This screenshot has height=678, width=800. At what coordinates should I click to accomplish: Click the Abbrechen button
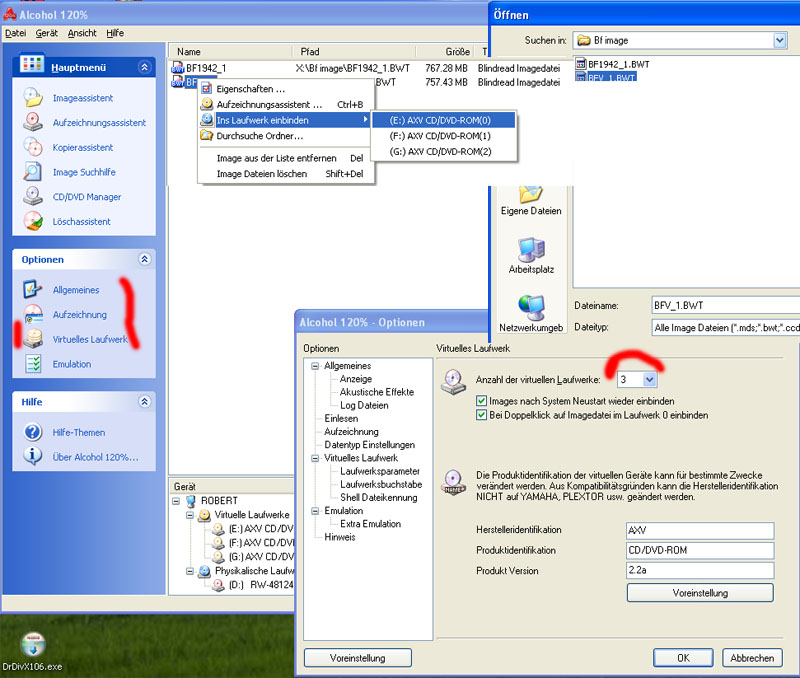(751, 658)
